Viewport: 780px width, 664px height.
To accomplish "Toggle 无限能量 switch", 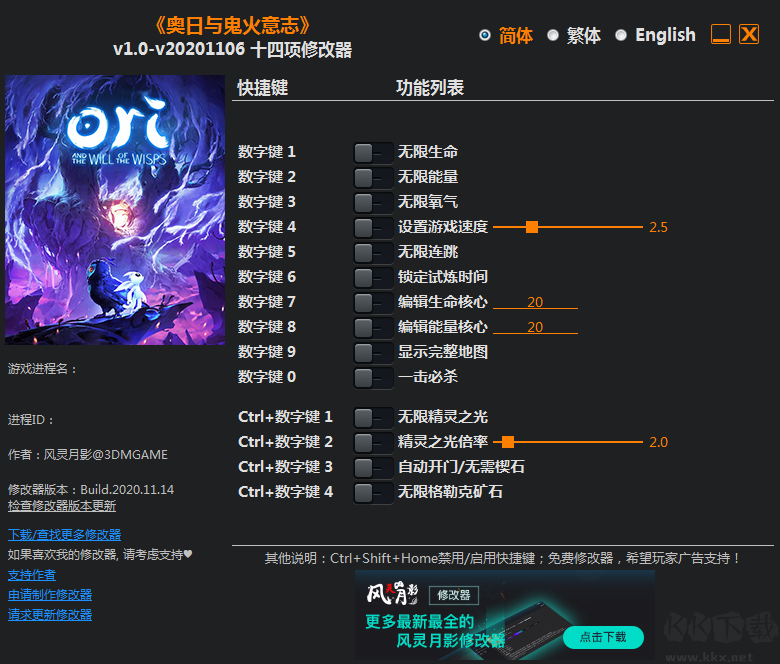I will [x=374, y=178].
